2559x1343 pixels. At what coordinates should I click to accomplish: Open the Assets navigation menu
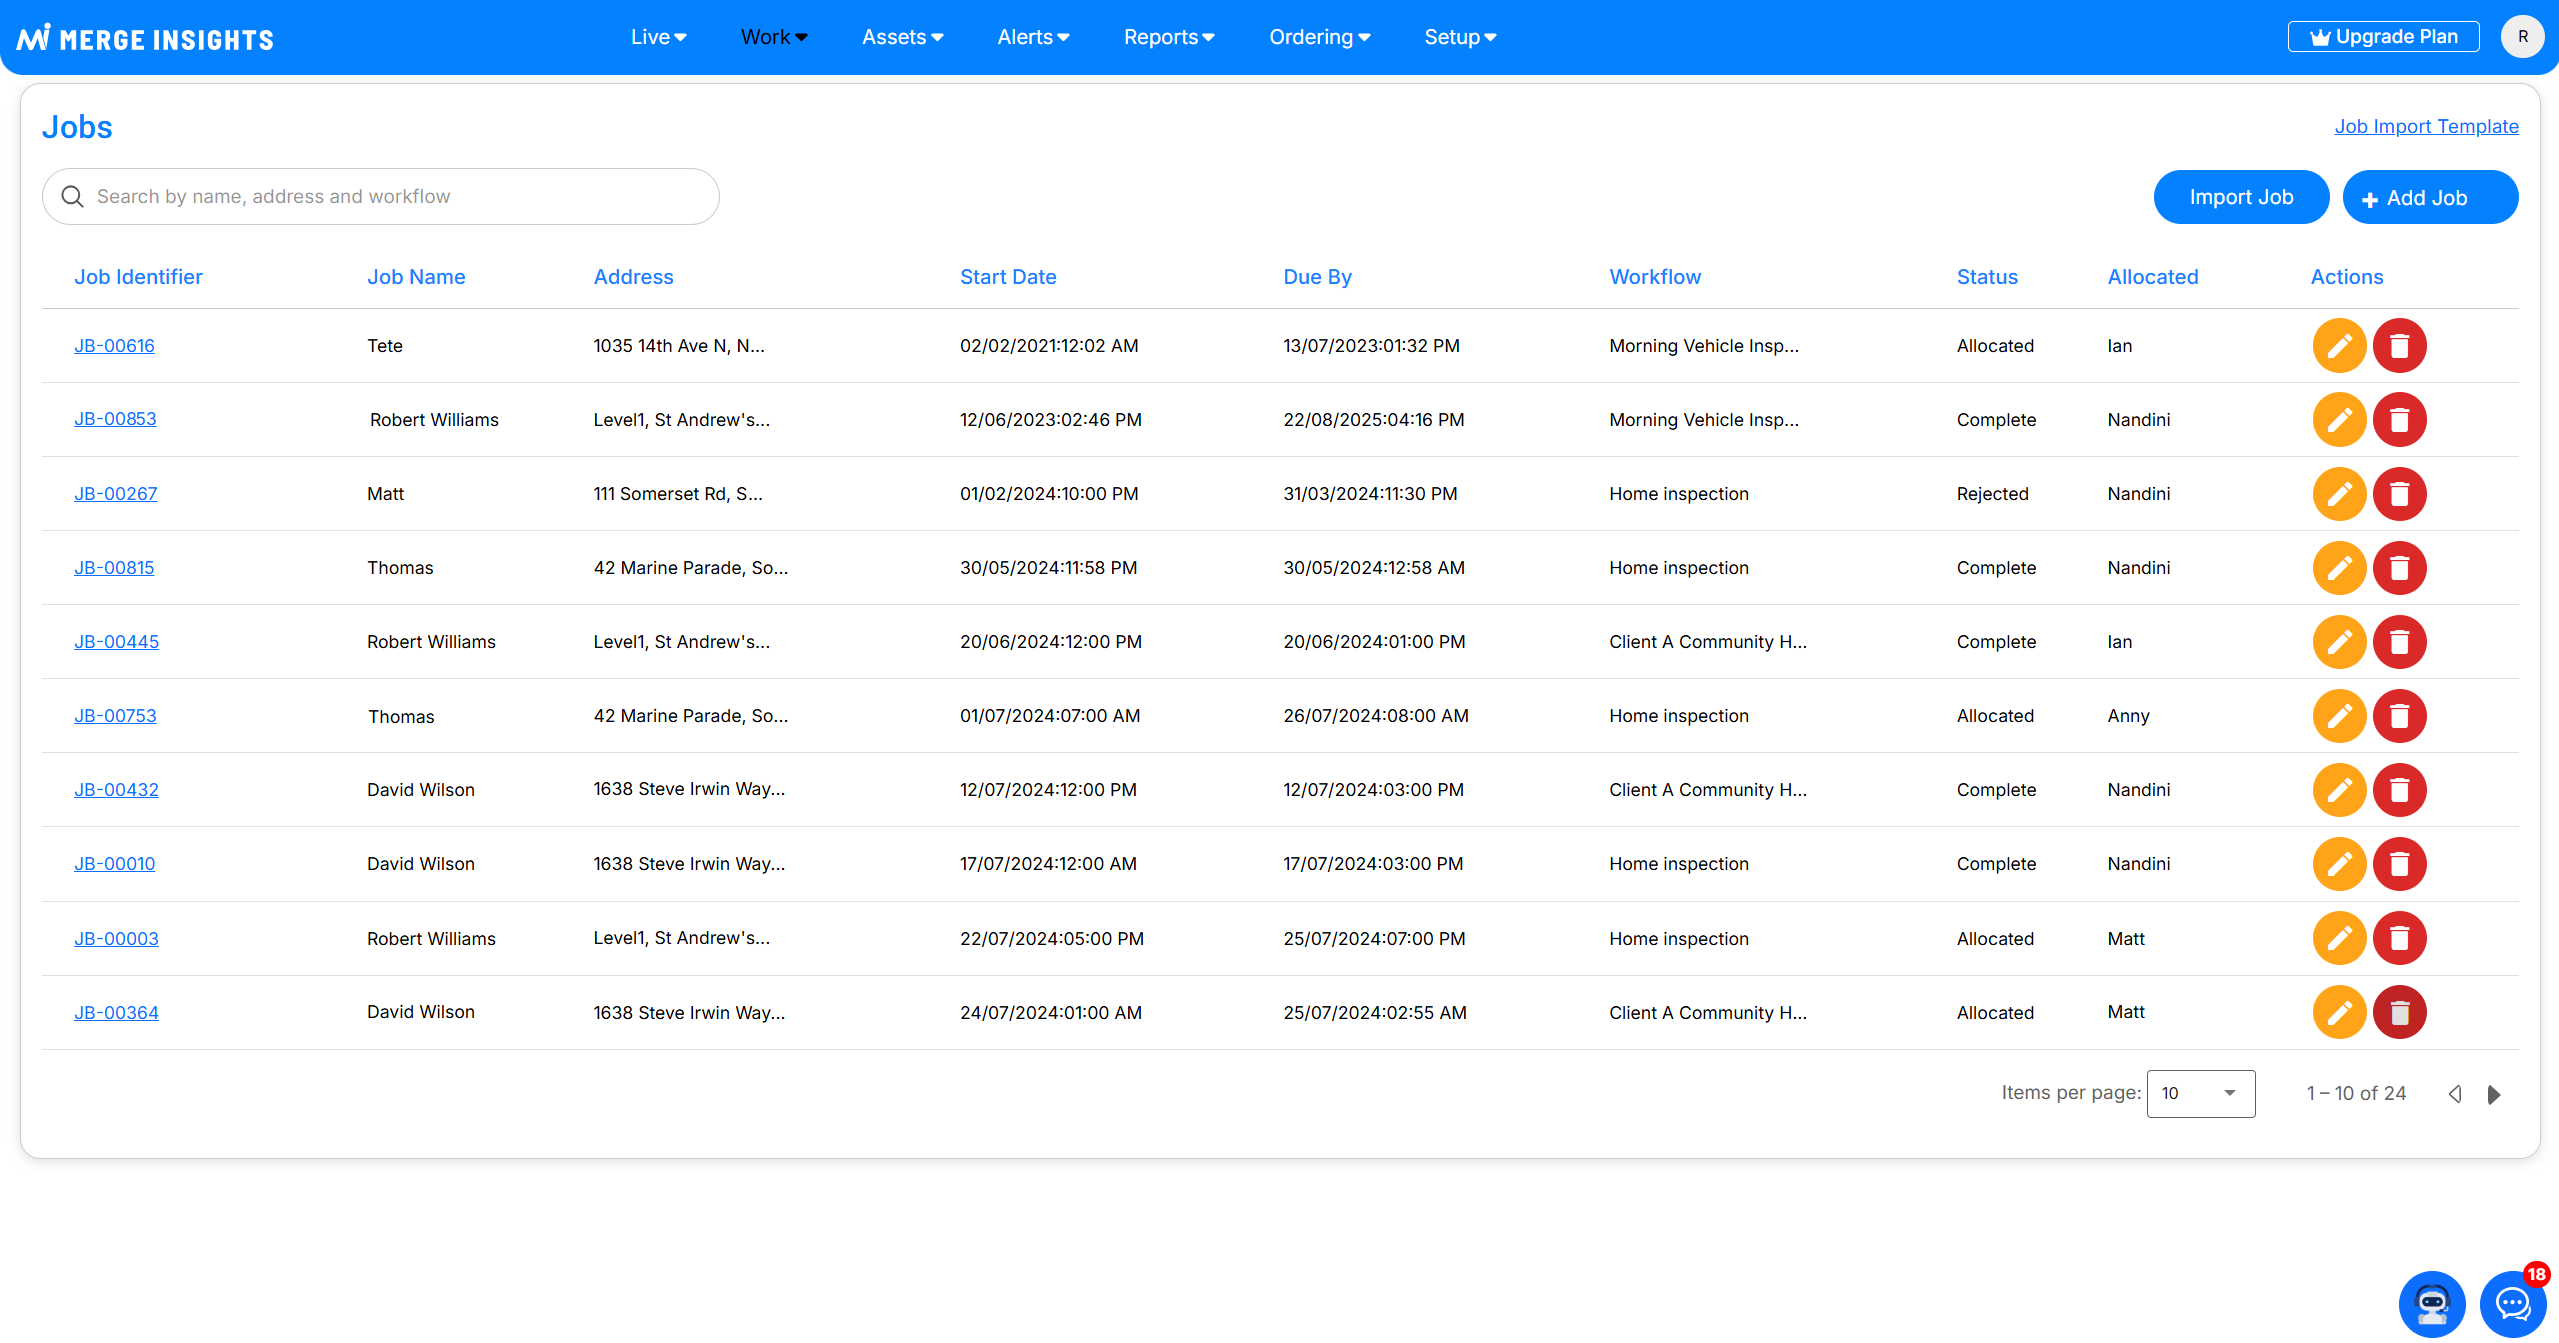tap(902, 37)
